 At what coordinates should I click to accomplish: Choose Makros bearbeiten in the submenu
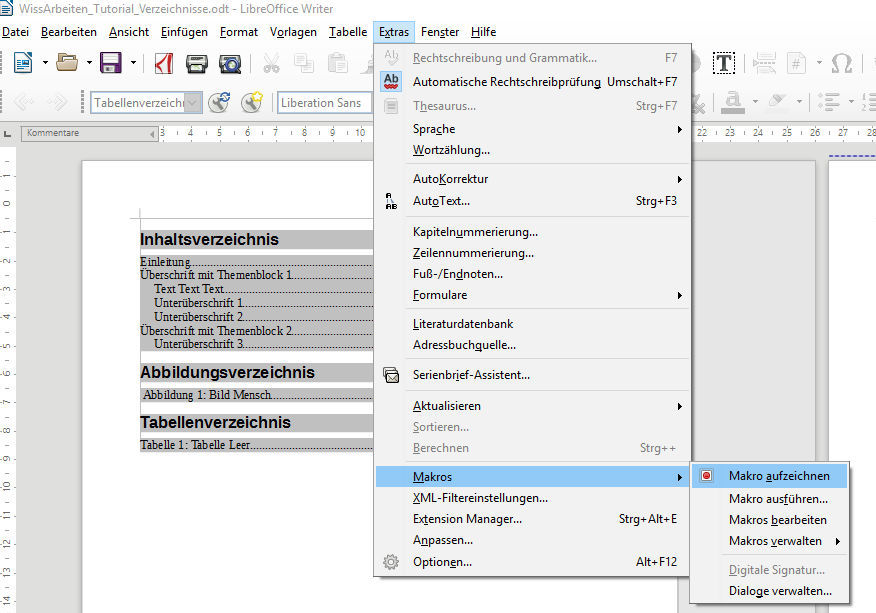pos(770,520)
